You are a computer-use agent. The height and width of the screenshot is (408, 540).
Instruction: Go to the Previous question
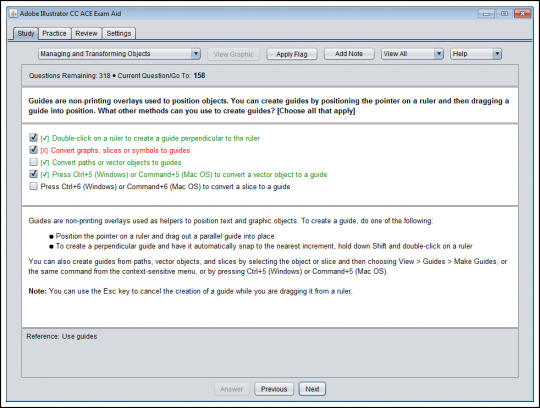coord(274,389)
